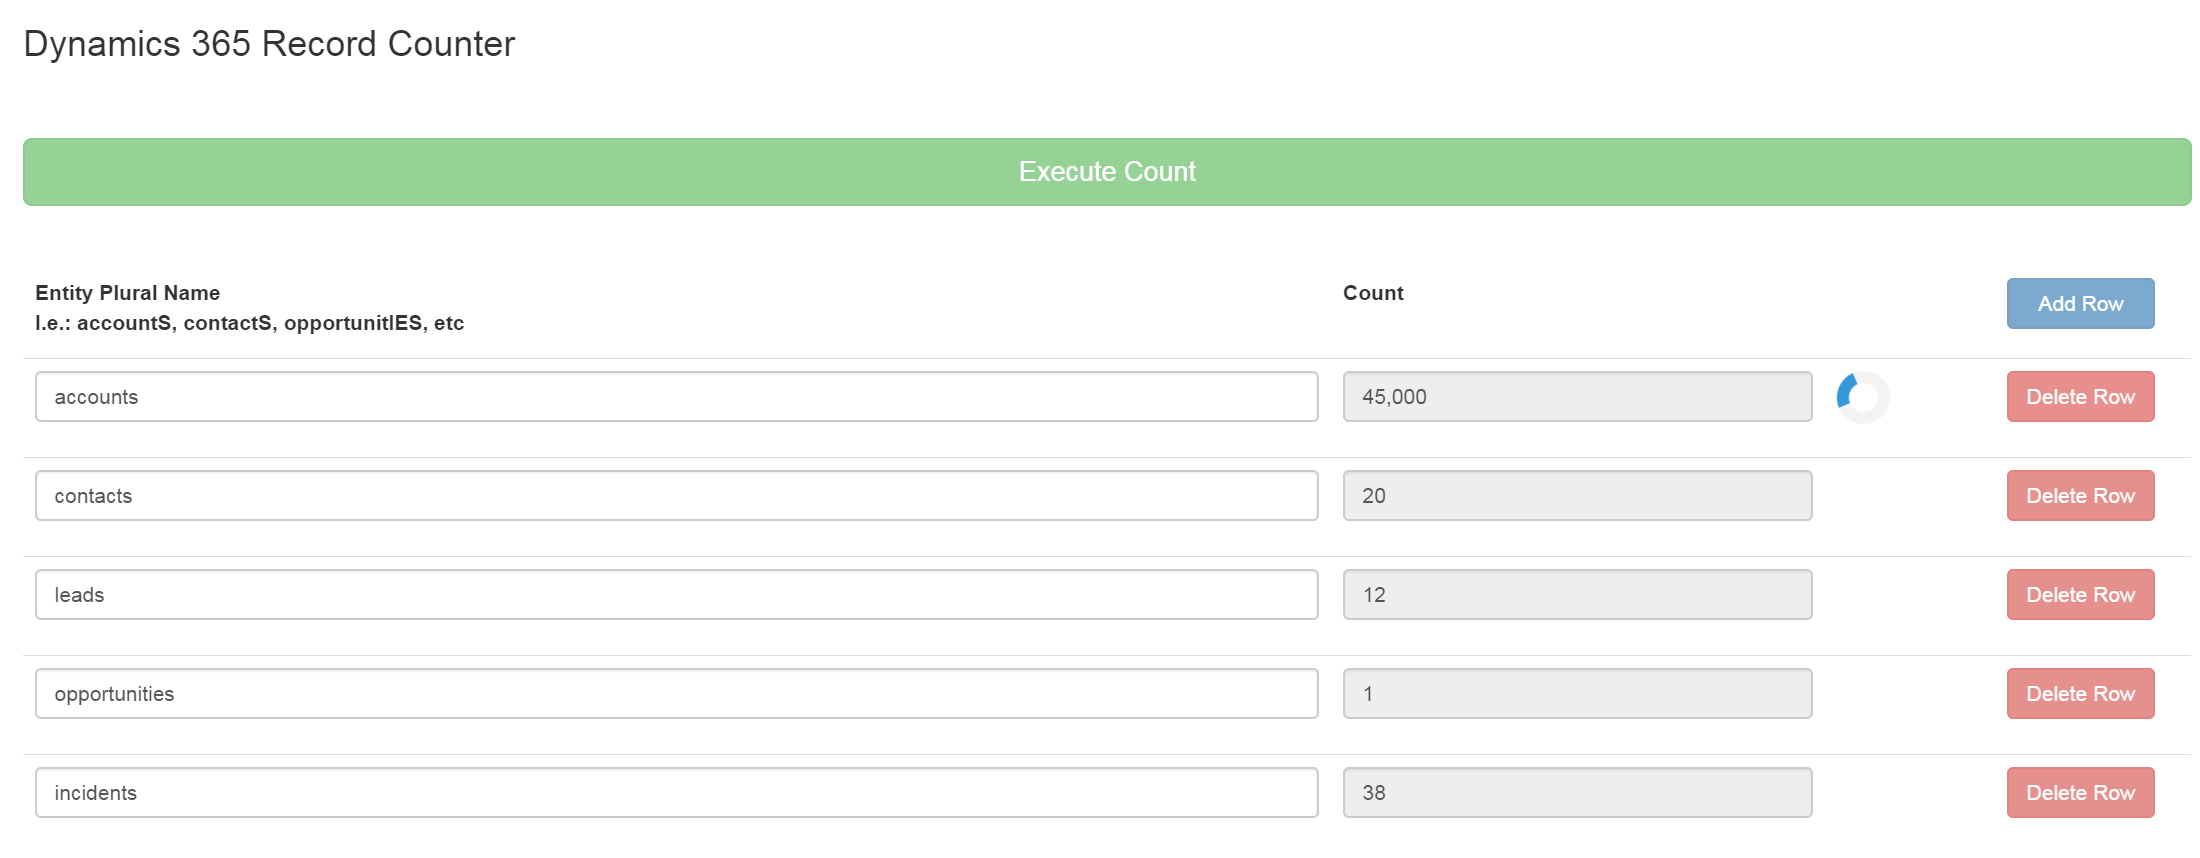Delete the accounts row
The image size is (2200, 858).
[x=2080, y=397]
